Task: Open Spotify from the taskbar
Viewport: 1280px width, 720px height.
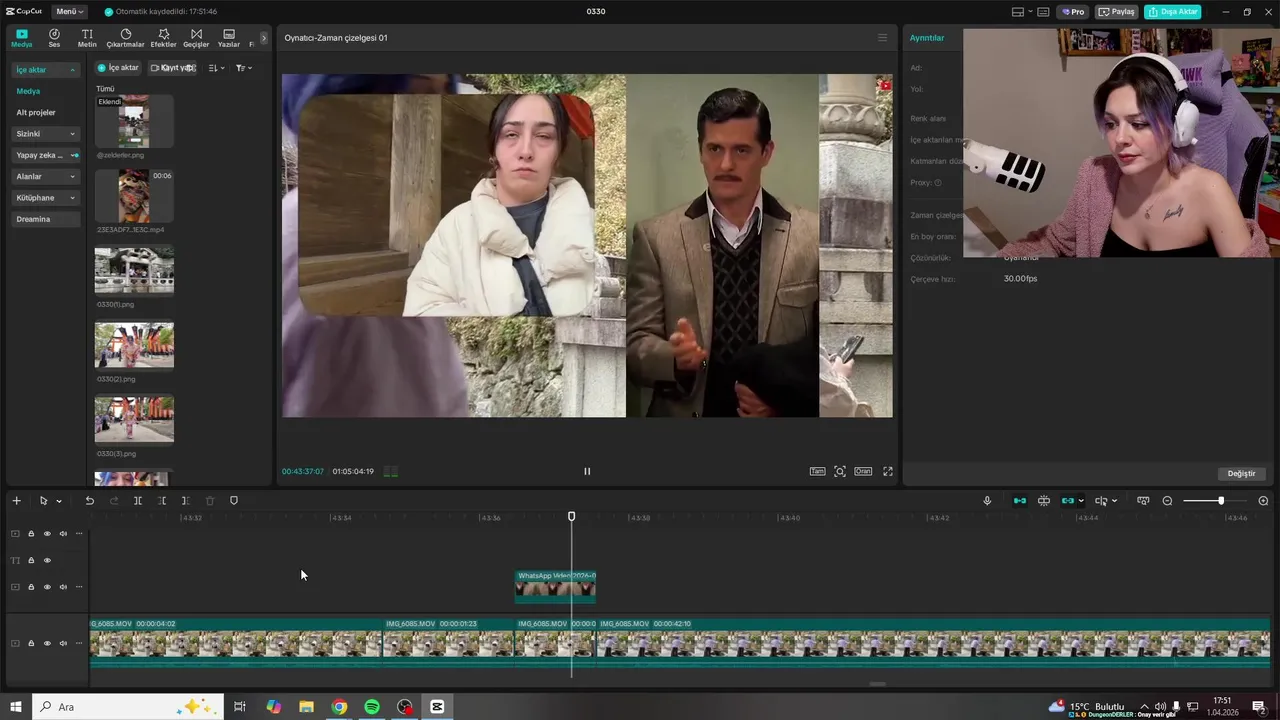Action: pyautogui.click(x=372, y=707)
